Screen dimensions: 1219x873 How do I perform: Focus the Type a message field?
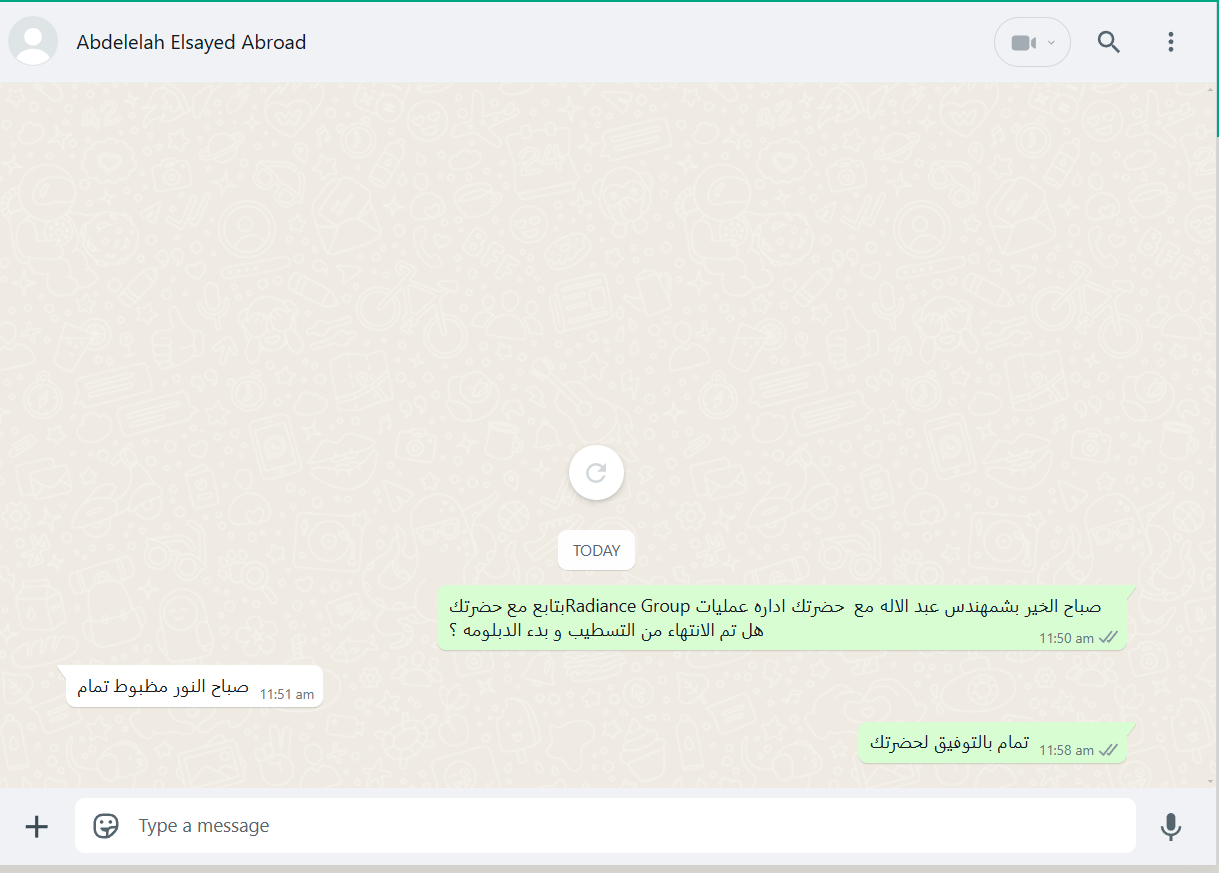coord(605,826)
